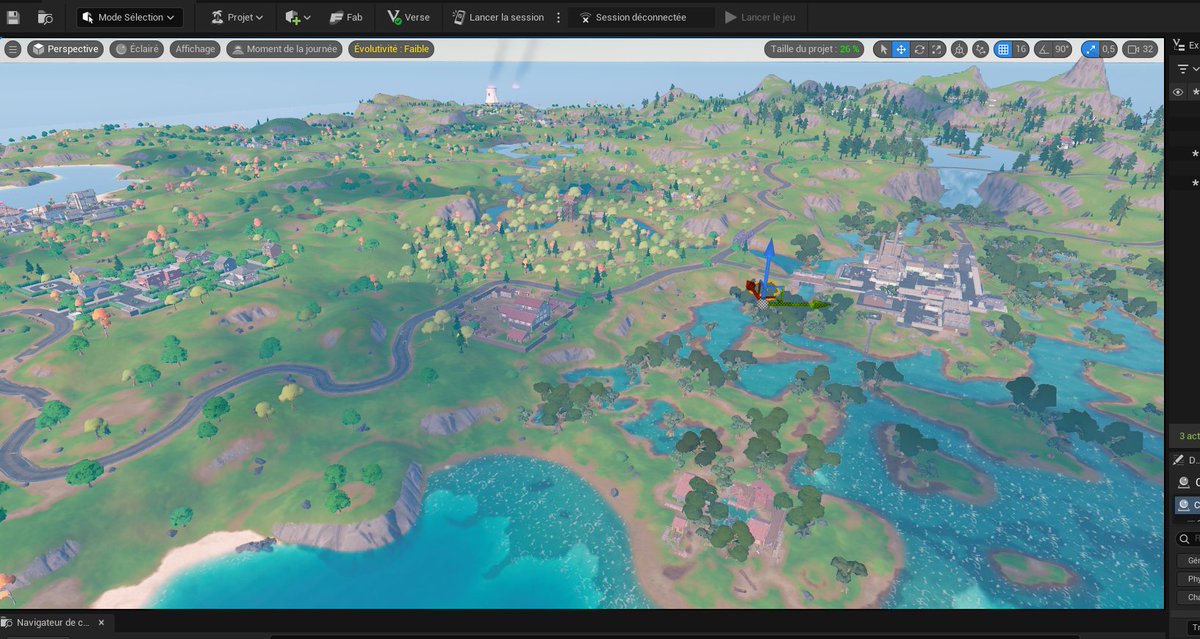Open the Fab marketplace button
This screenshot has height=639, width=1200.
point(345,17)
